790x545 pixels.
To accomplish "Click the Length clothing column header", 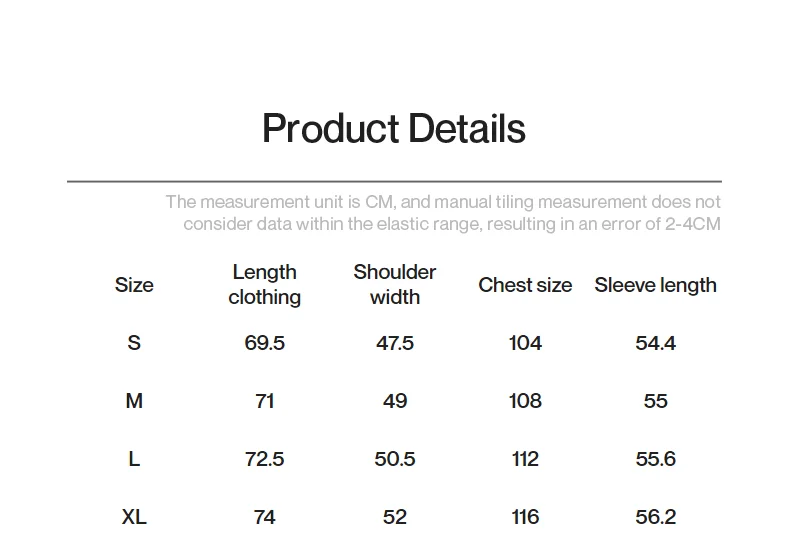I will [265, 285].
